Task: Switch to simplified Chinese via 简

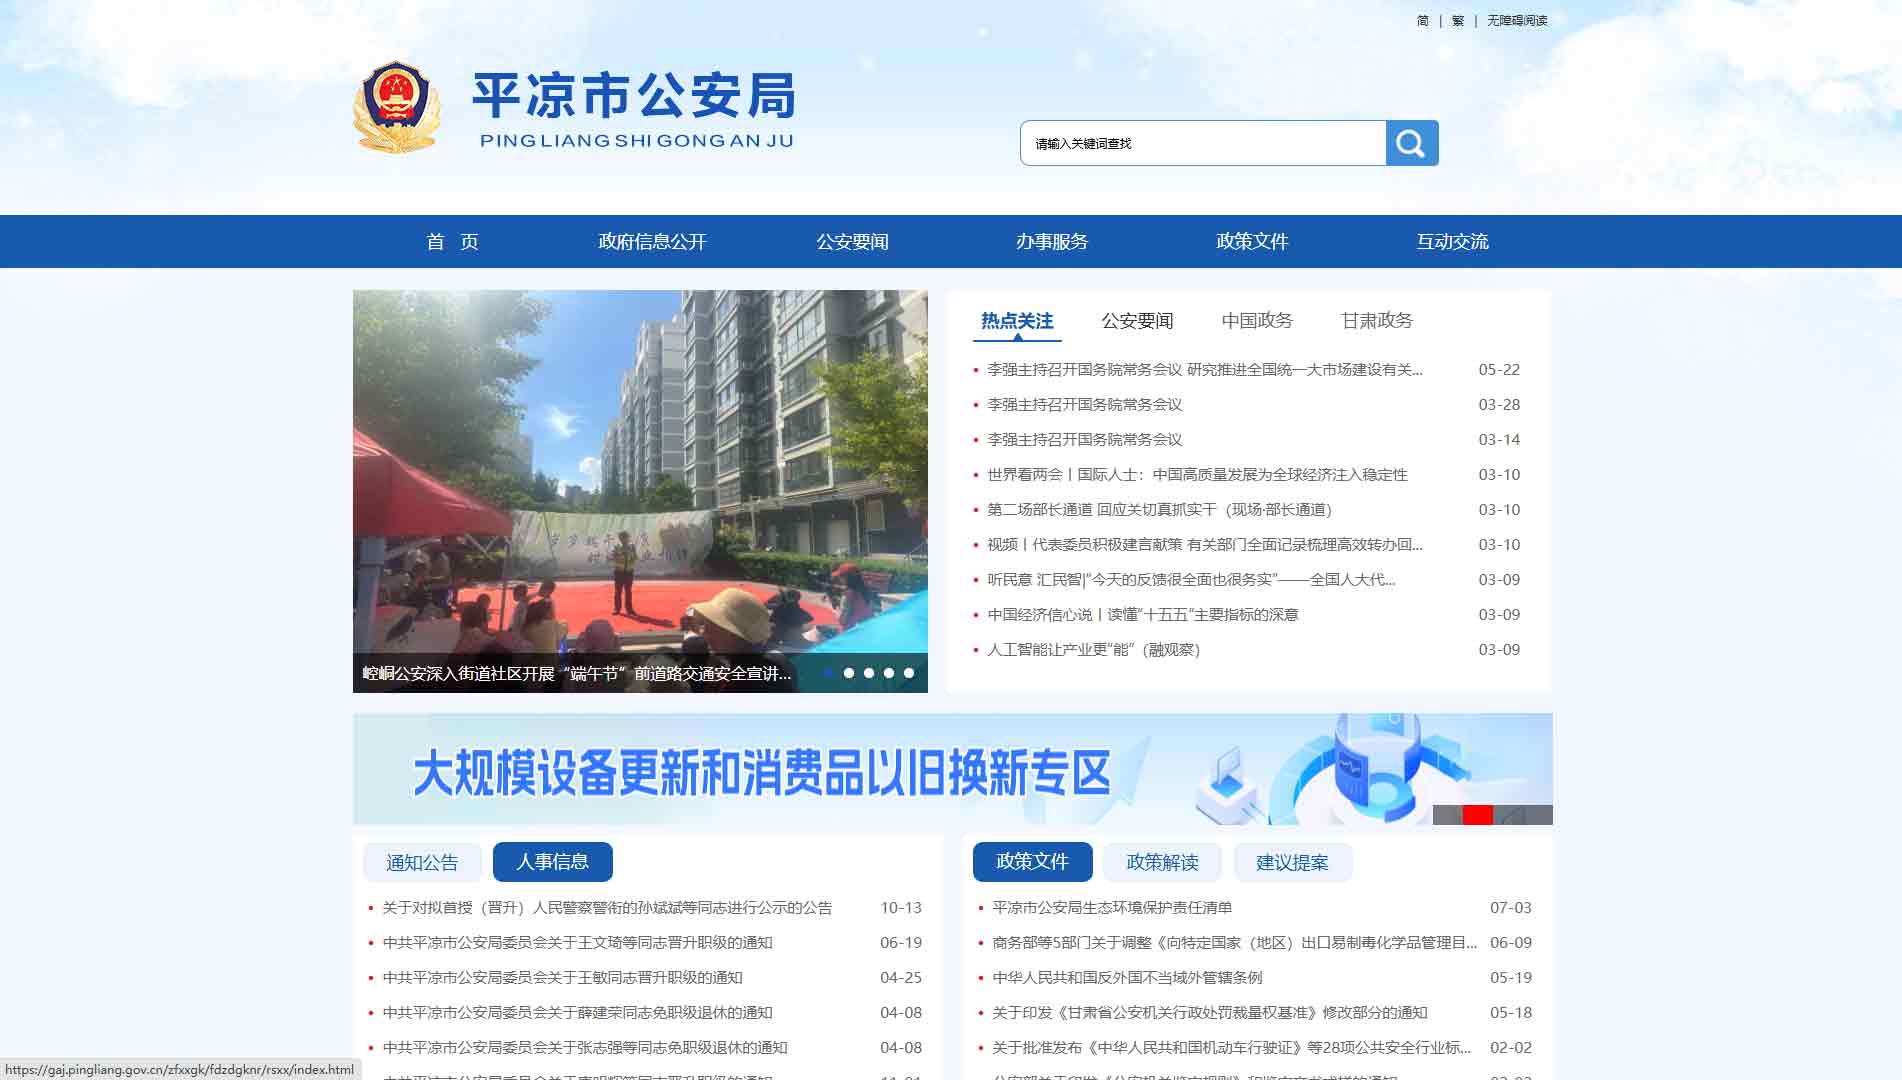Action: coord(1422,20)
